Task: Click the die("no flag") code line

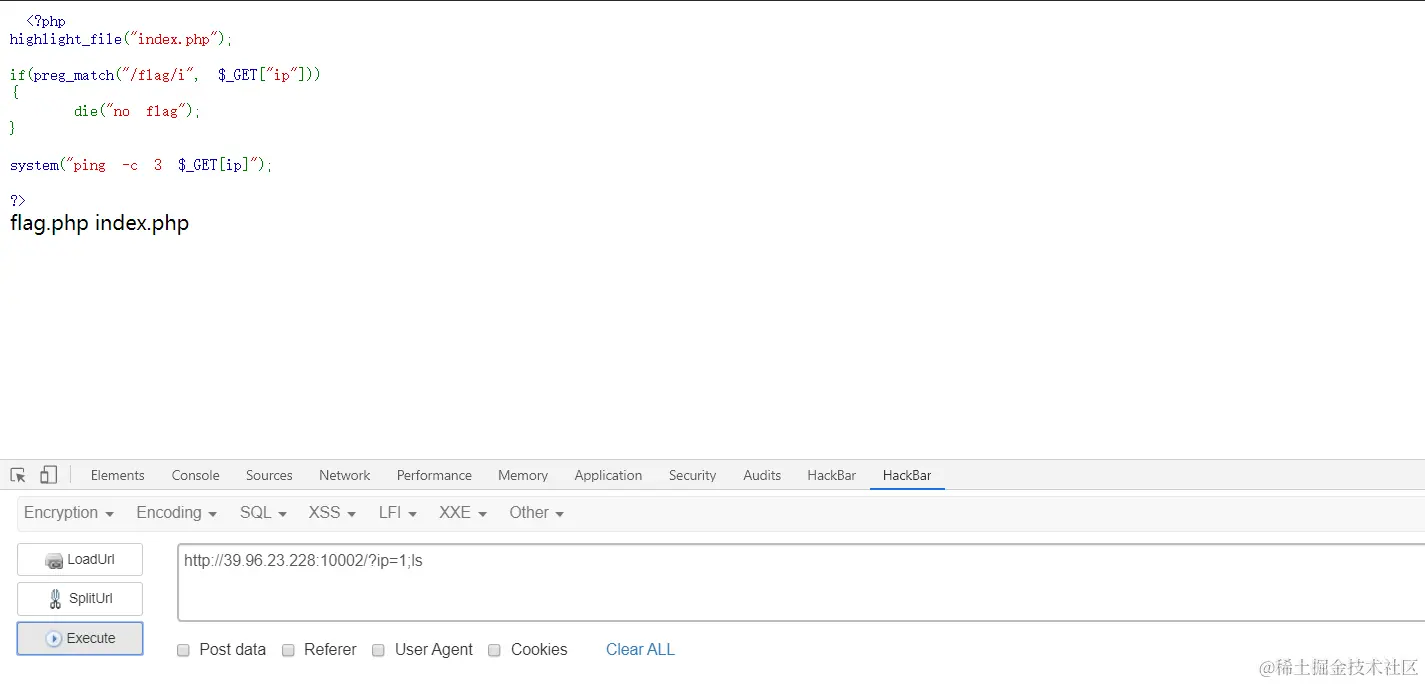Action: pyautogui.click(x=137, y=111)
